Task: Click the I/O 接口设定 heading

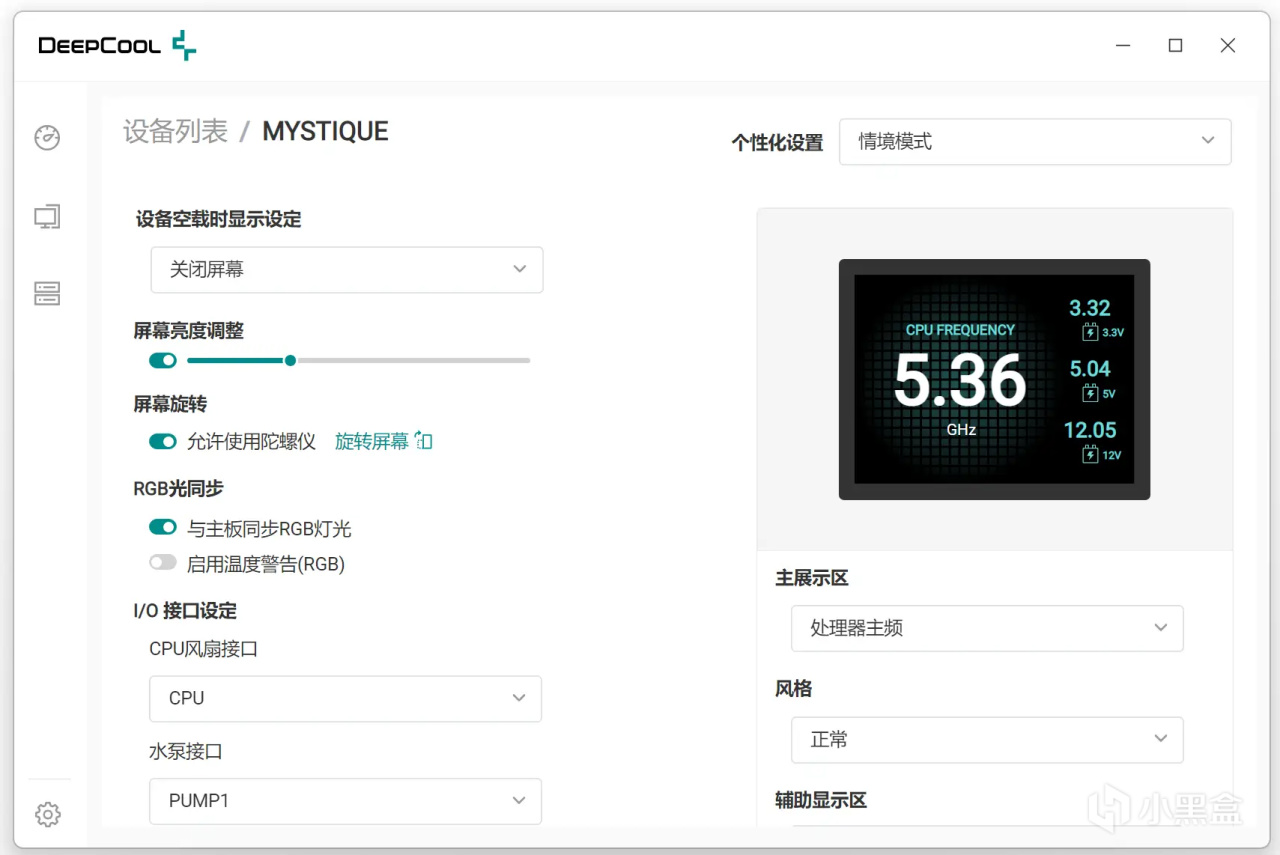Action: (x=185, y=611)
